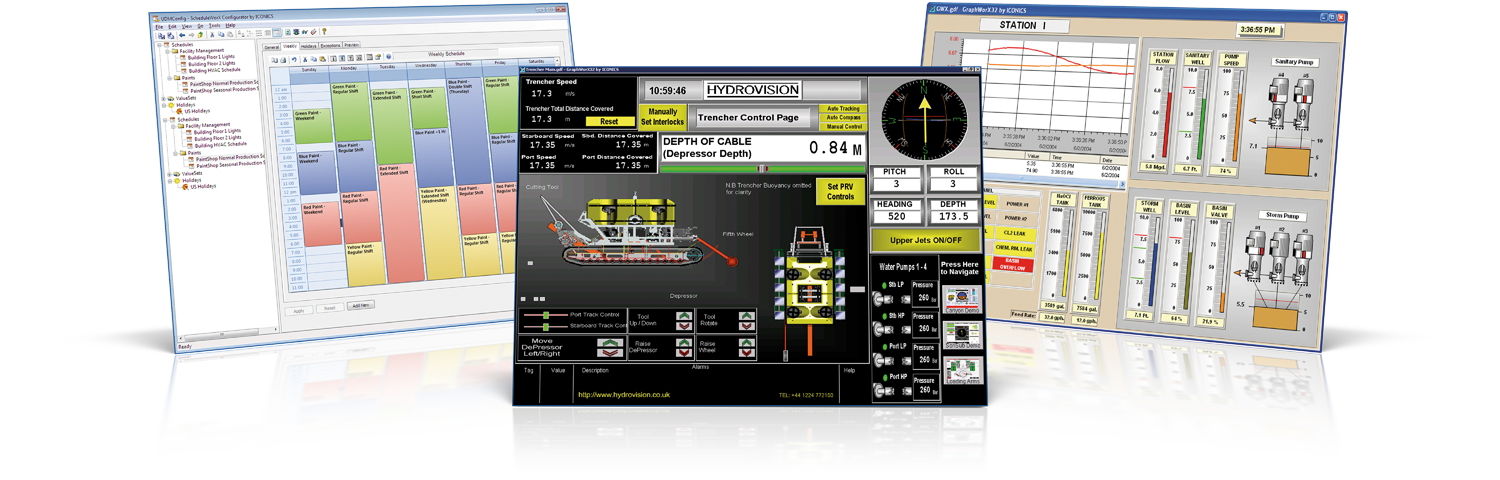Click Tool Up/Down arrow control
The width and height of the screenshot is (1500, 480).
coord(684,320)
